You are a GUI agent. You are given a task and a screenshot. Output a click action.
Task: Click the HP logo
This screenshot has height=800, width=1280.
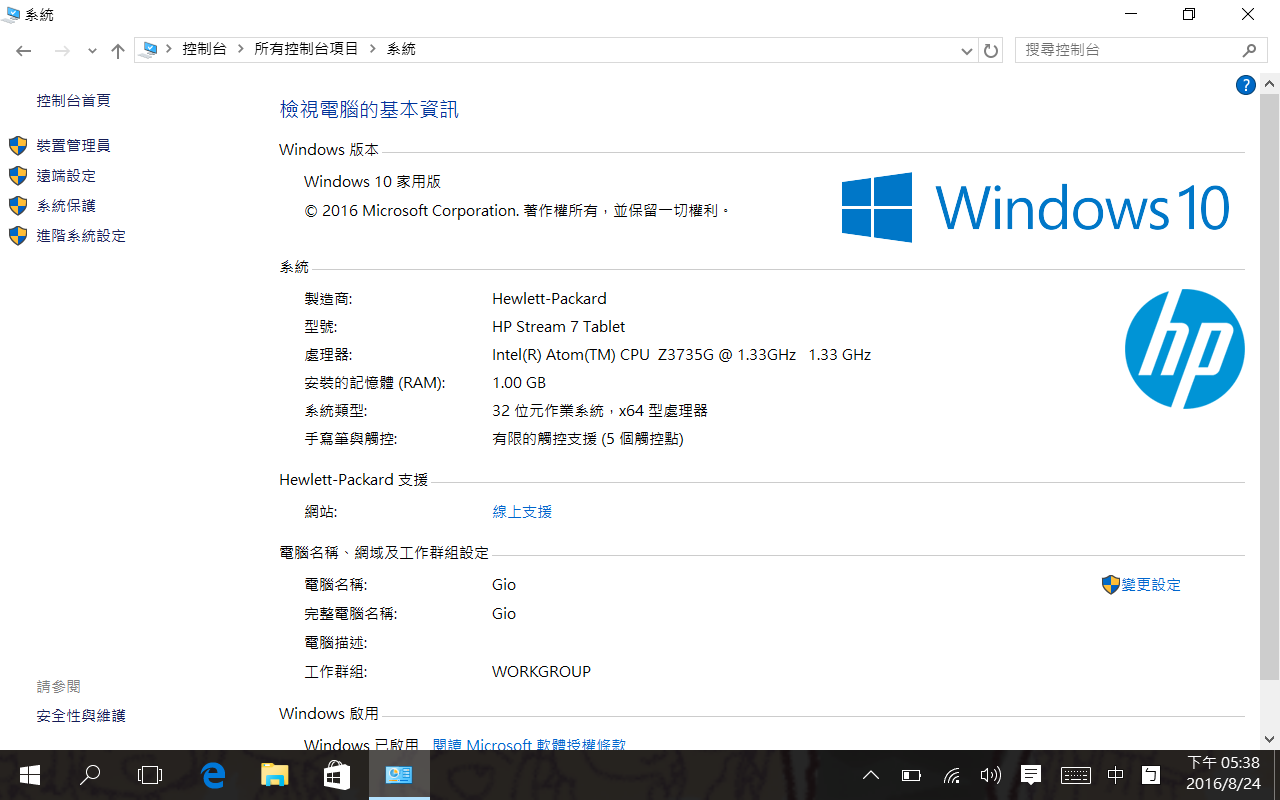tap(1185, 349)
